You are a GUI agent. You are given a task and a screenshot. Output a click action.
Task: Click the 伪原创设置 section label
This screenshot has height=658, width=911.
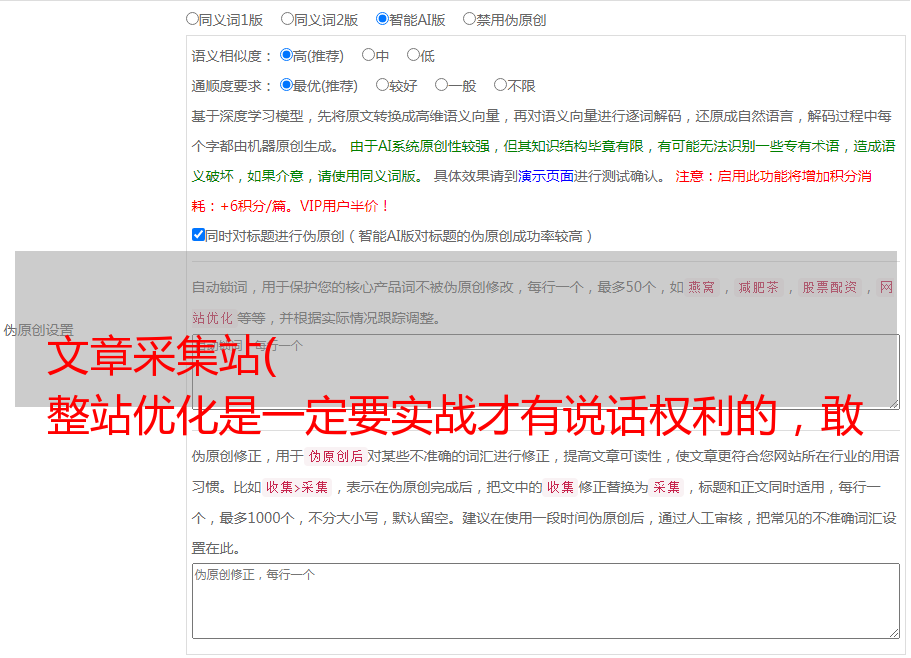coord(38,330)
